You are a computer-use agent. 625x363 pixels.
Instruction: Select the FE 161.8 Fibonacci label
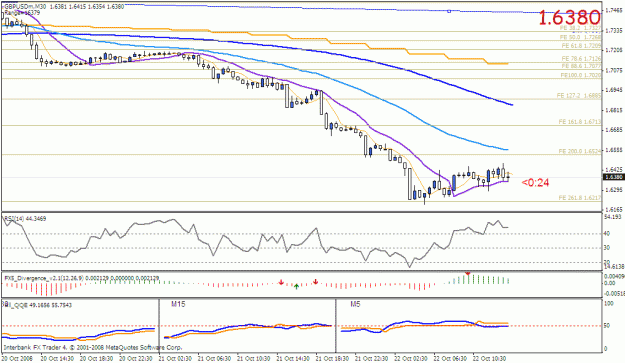pos(580,122)
